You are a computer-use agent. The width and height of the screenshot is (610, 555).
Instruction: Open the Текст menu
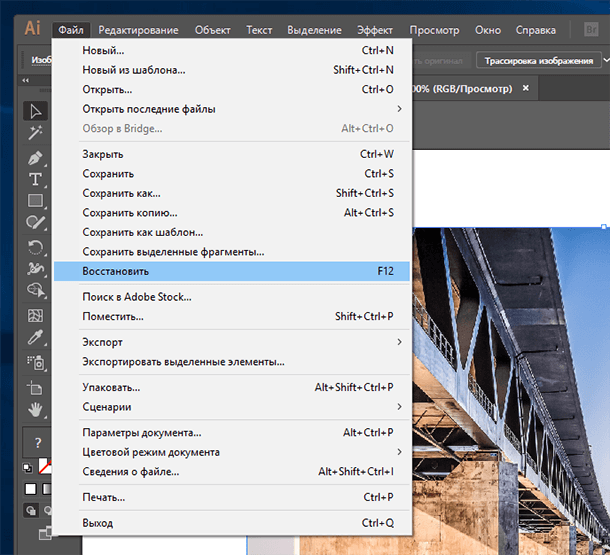pyautogui.click(x=259, y=30)
